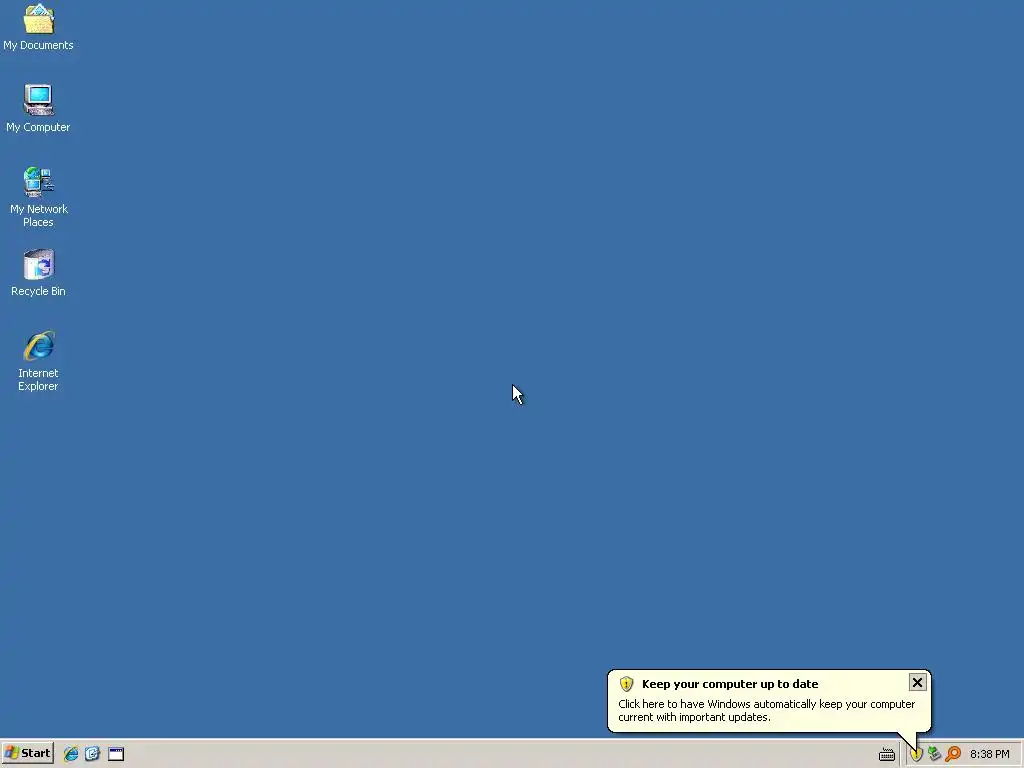Select the My Computer desktop icon

[x=38, y=108]
